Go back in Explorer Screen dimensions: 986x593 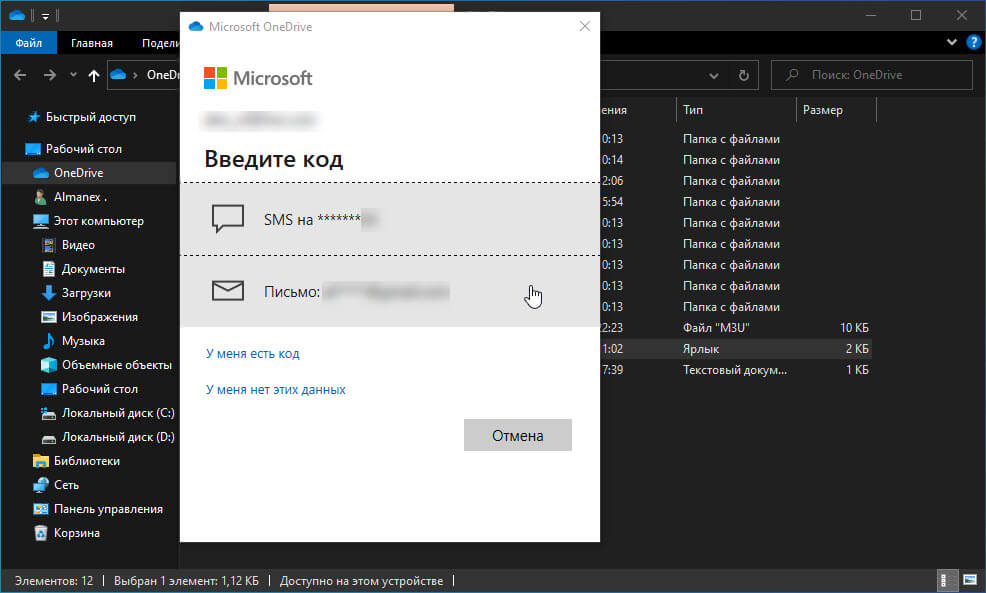click(20, 75)
